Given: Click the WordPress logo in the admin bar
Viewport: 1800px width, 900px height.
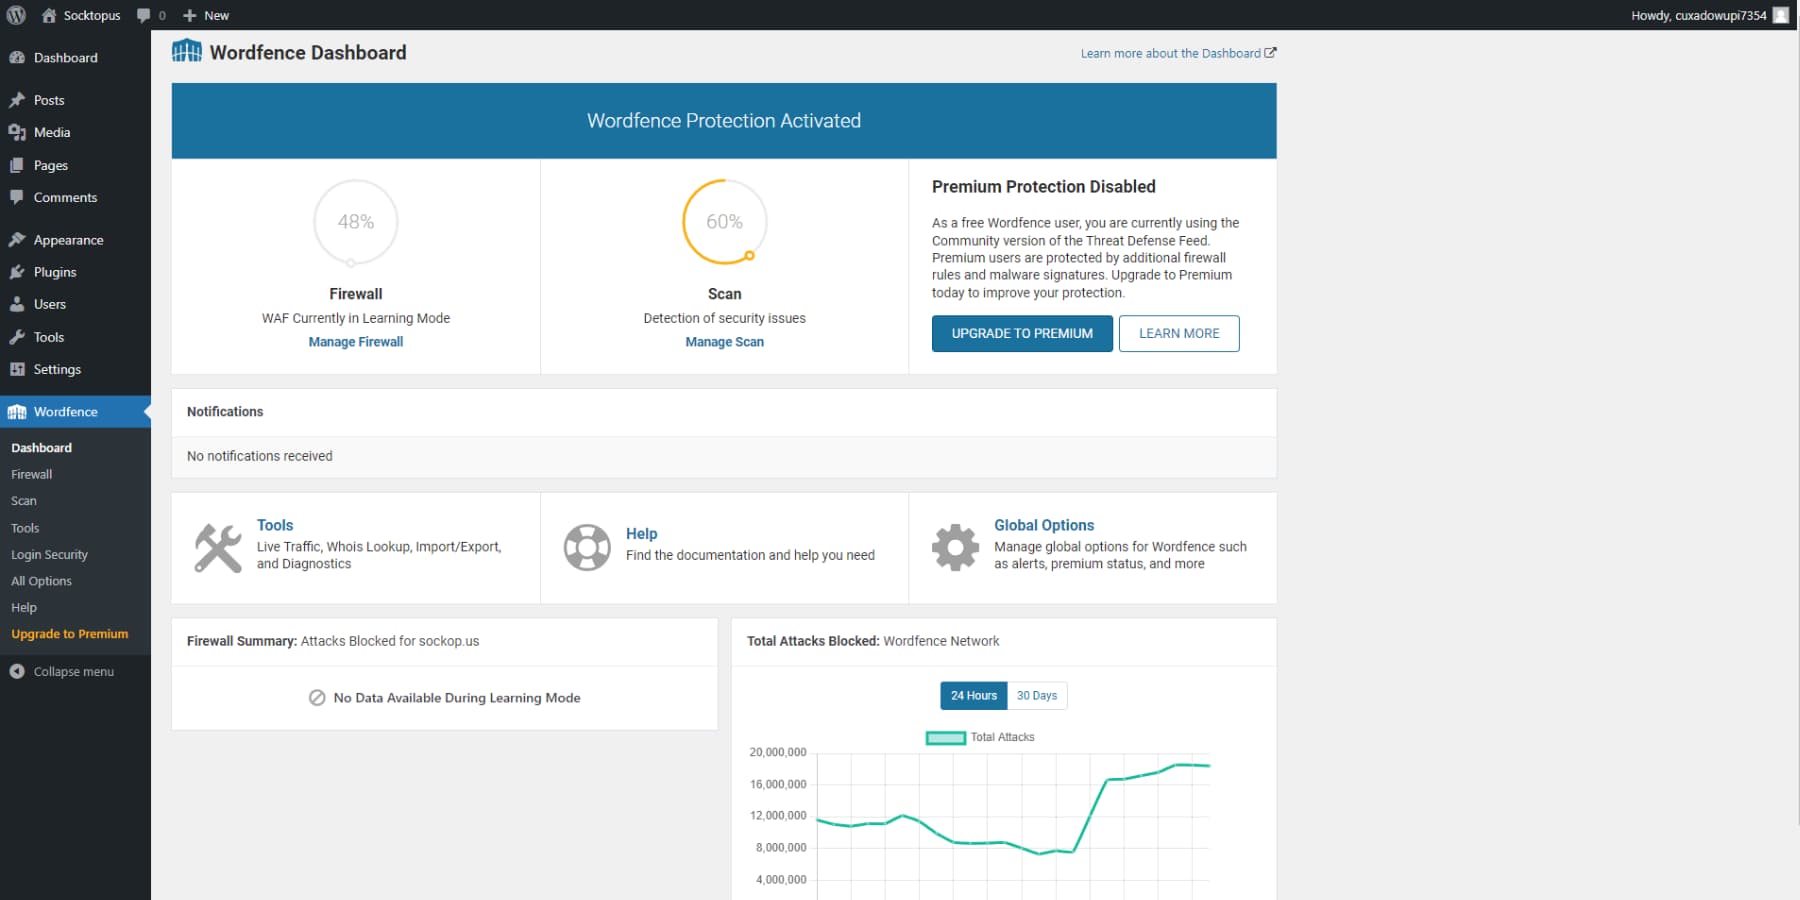Looking at the screenshot, I should pos(15,15).
